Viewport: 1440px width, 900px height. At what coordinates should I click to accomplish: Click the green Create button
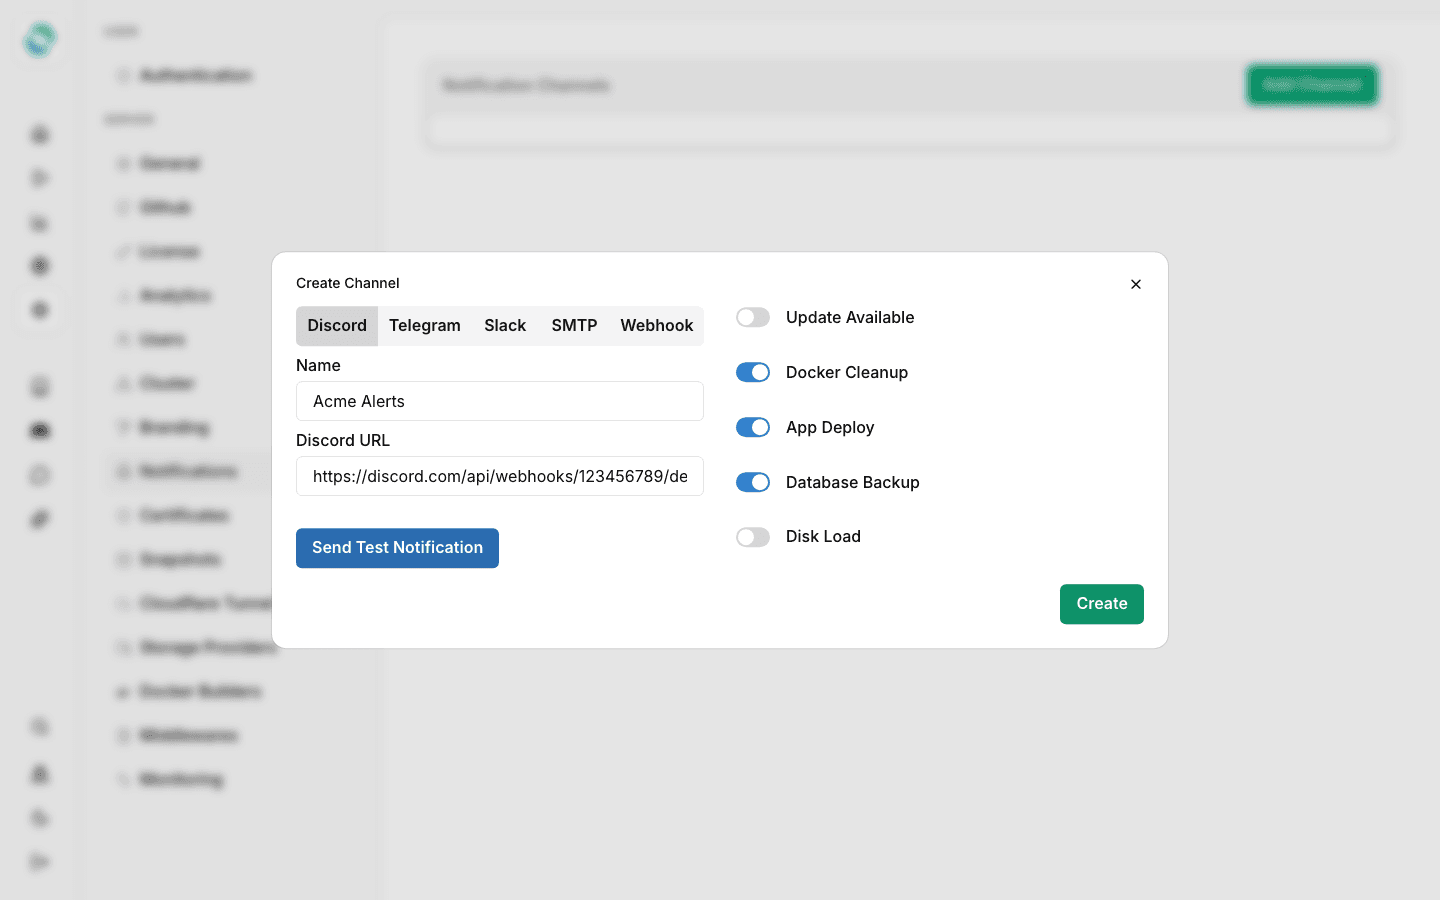click(x=1102, y=604)
